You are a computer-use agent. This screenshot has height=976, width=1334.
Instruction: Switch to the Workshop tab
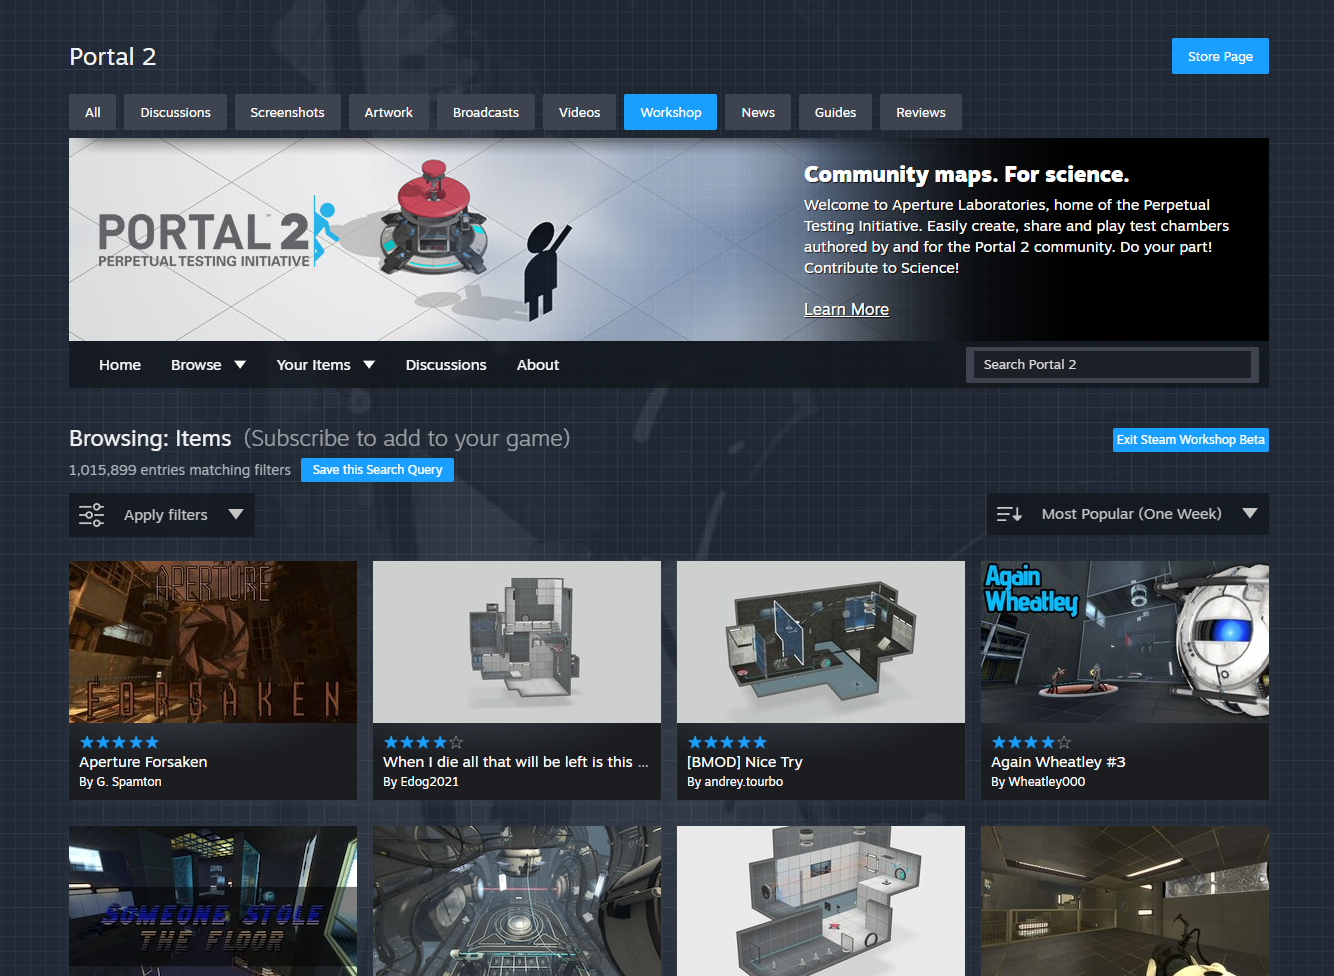[x=670, y=112]
